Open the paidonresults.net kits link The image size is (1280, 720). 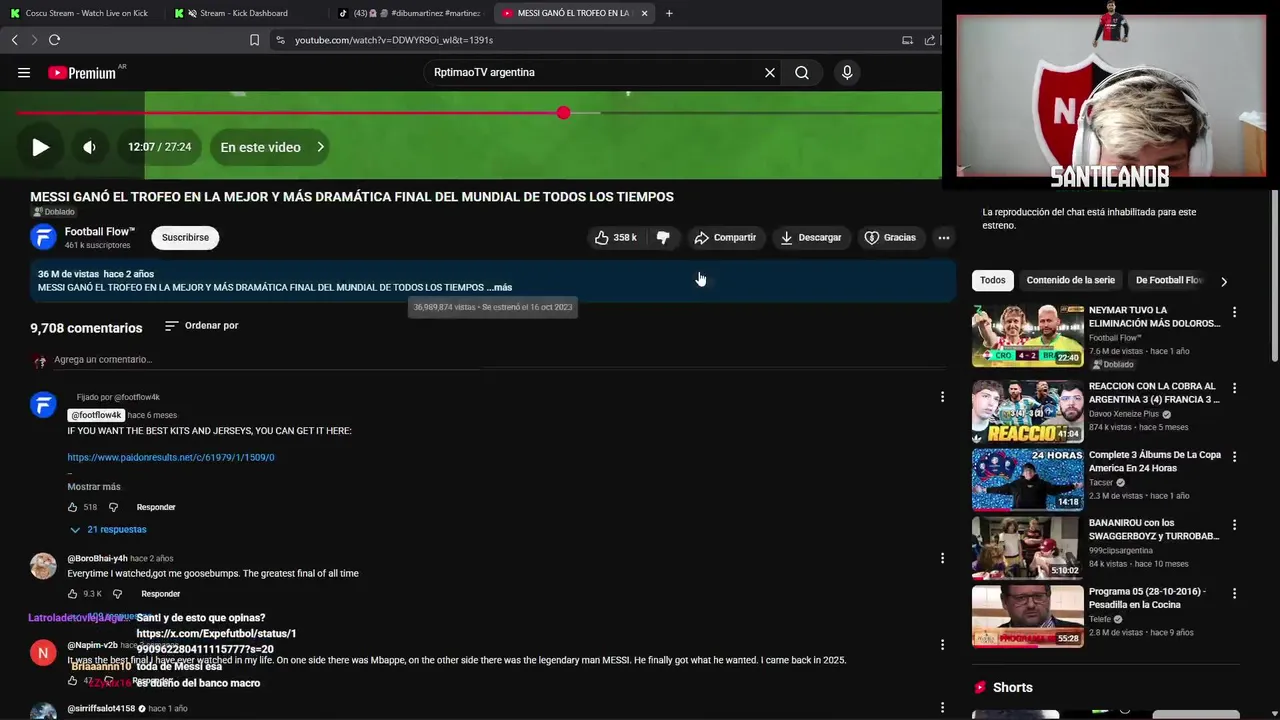coord(171,457)
